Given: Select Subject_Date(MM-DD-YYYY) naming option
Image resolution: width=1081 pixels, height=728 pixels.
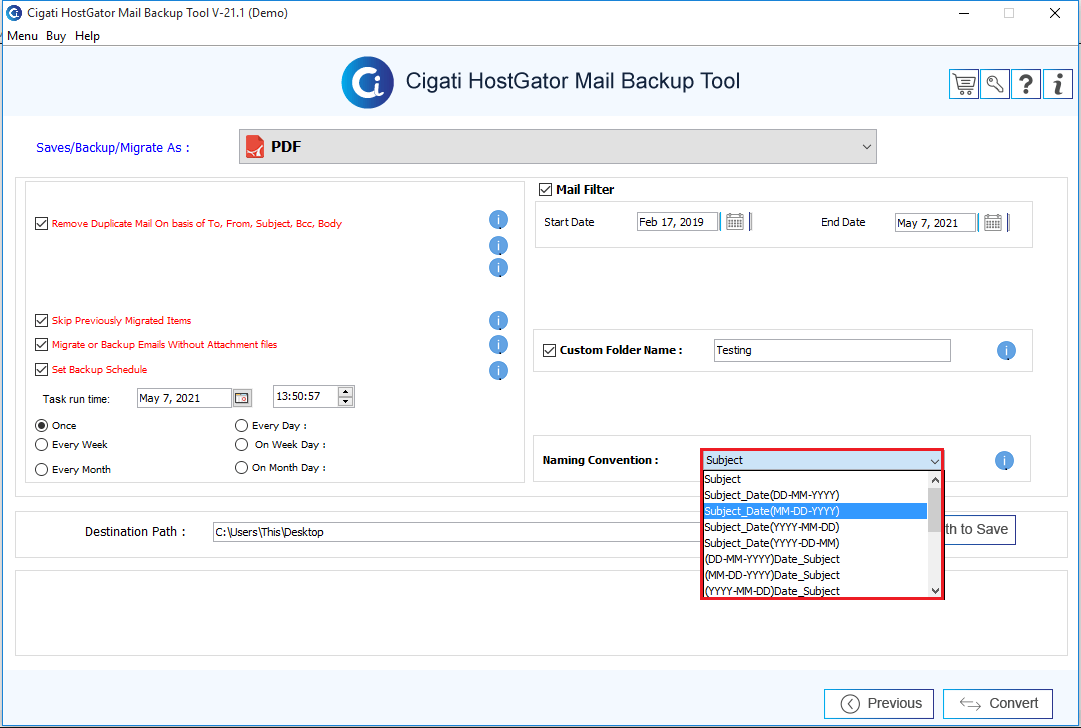Looking at the screenshot, I should (x=815, y=511).
